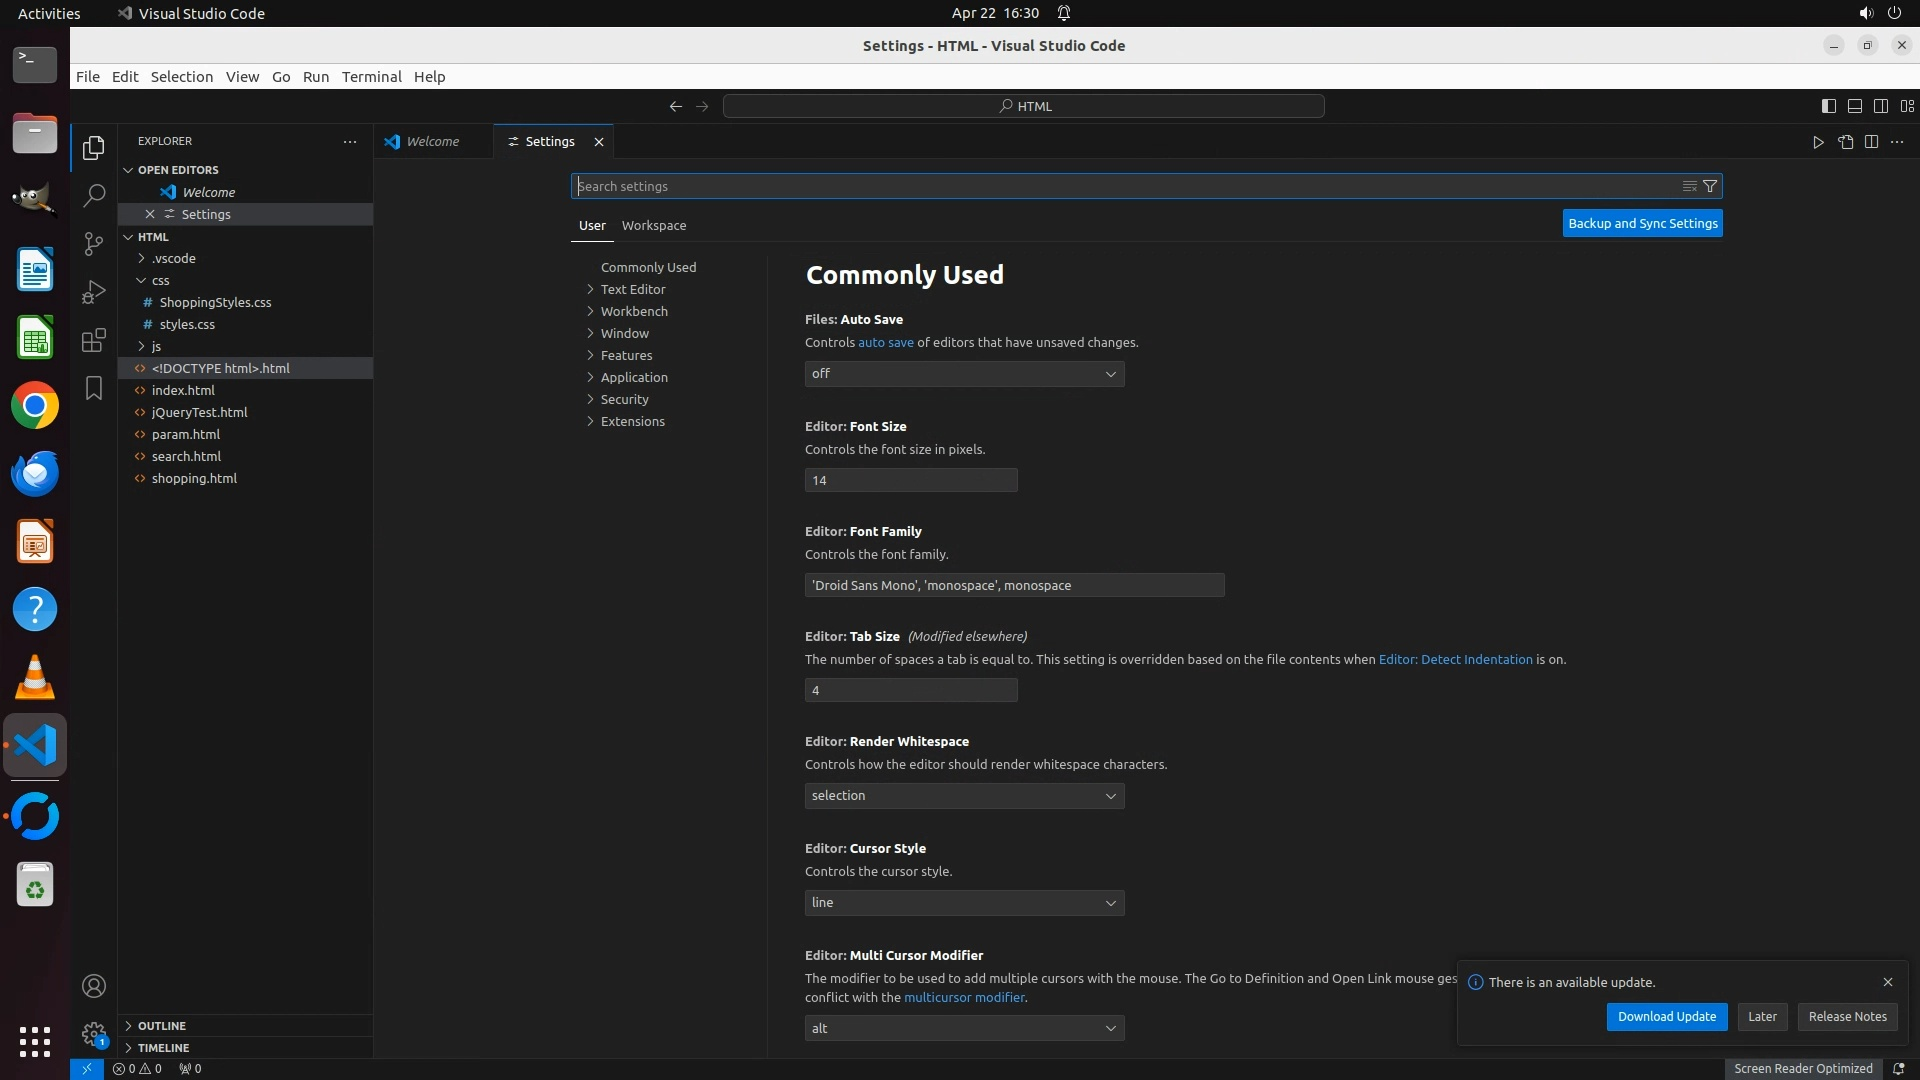1920x1080 pixels.
Task: Click the Manage gear icon
Action: 94,1034
